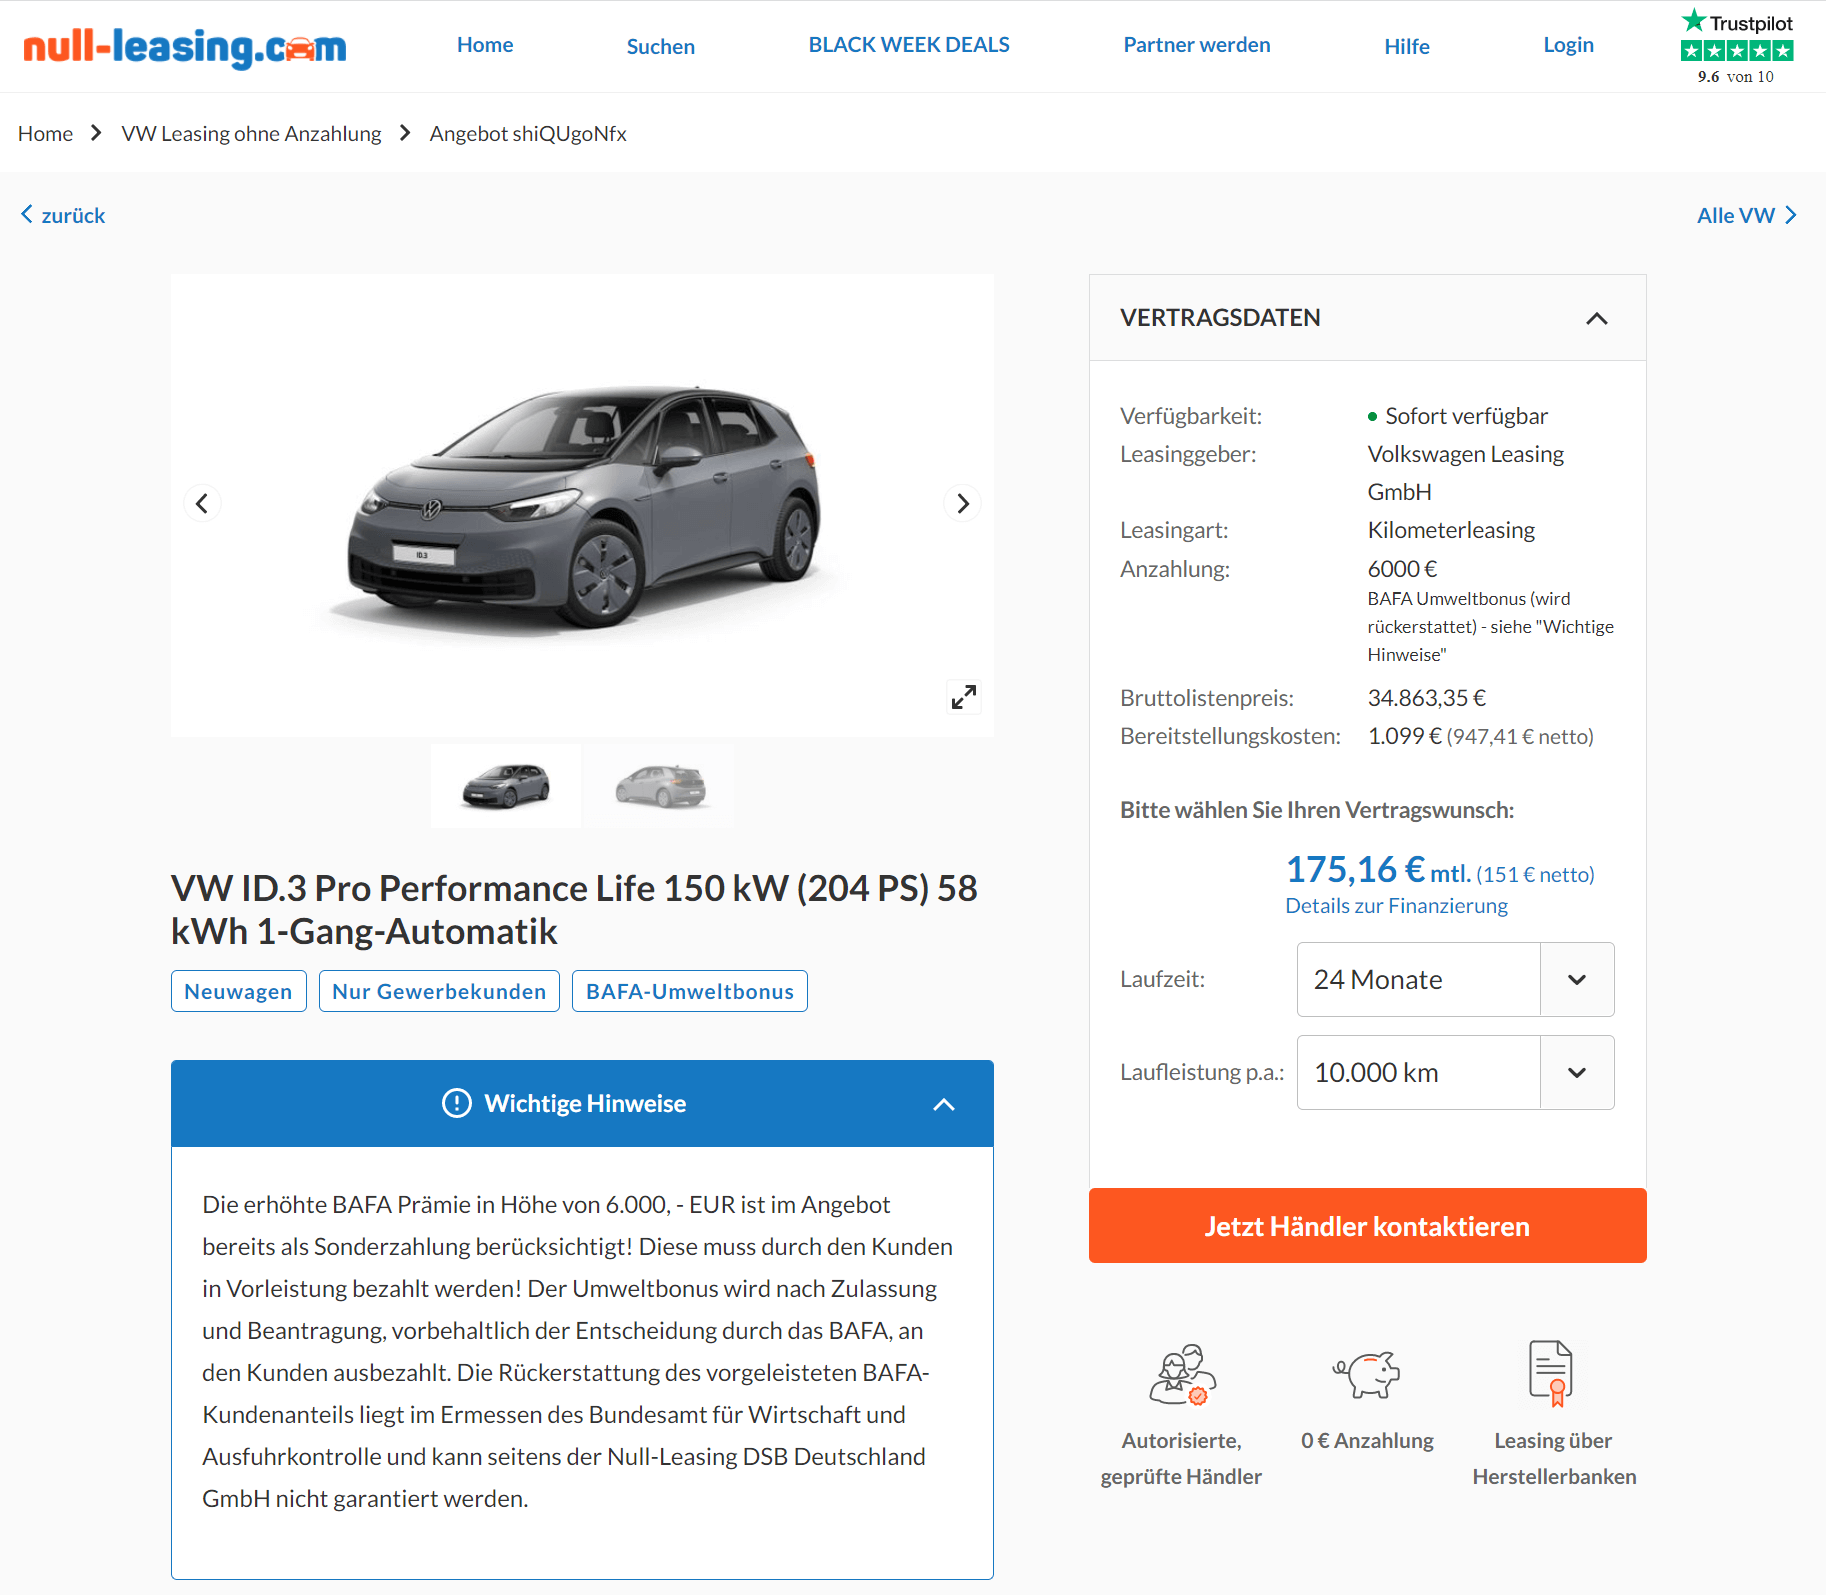This screenshot has width=1826, height=1595.
Task: Click the piggy bank 0 € Anzahlung icon
Action: click(1367, 1374)
